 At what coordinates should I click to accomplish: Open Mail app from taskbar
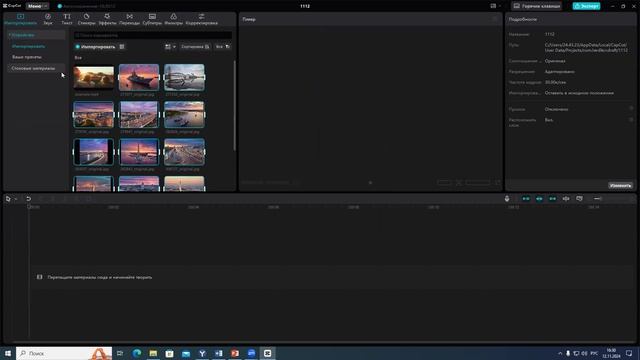pyautogui.click(x=186, y=353)
